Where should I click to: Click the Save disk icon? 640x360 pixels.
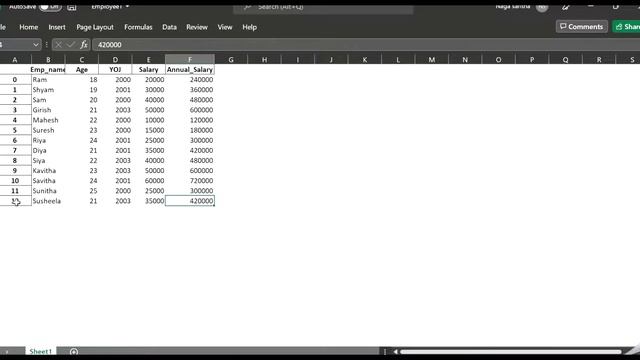72,7
